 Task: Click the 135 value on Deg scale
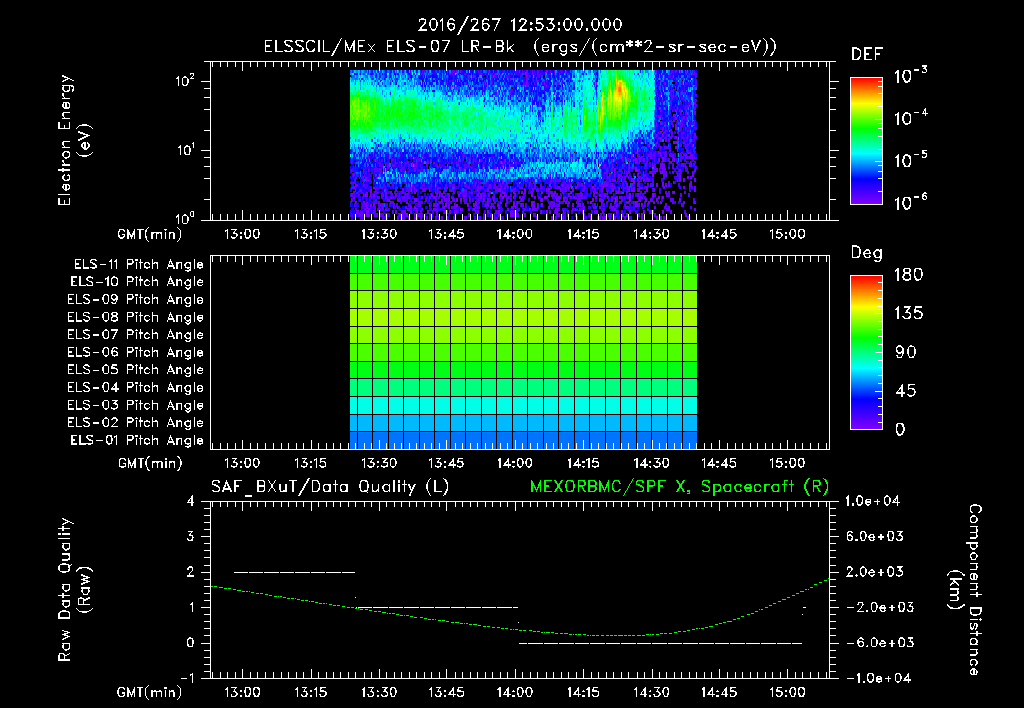click(x=908, y=313)
